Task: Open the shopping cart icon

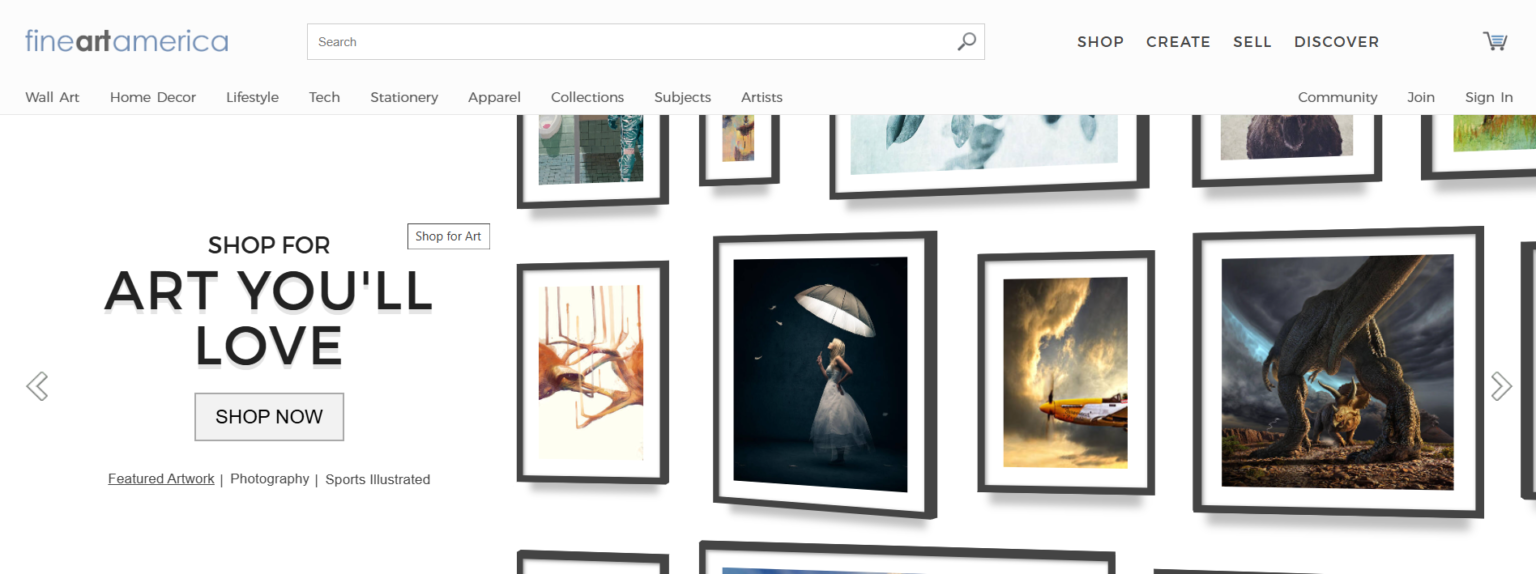Action: (x=1495, y=41)
